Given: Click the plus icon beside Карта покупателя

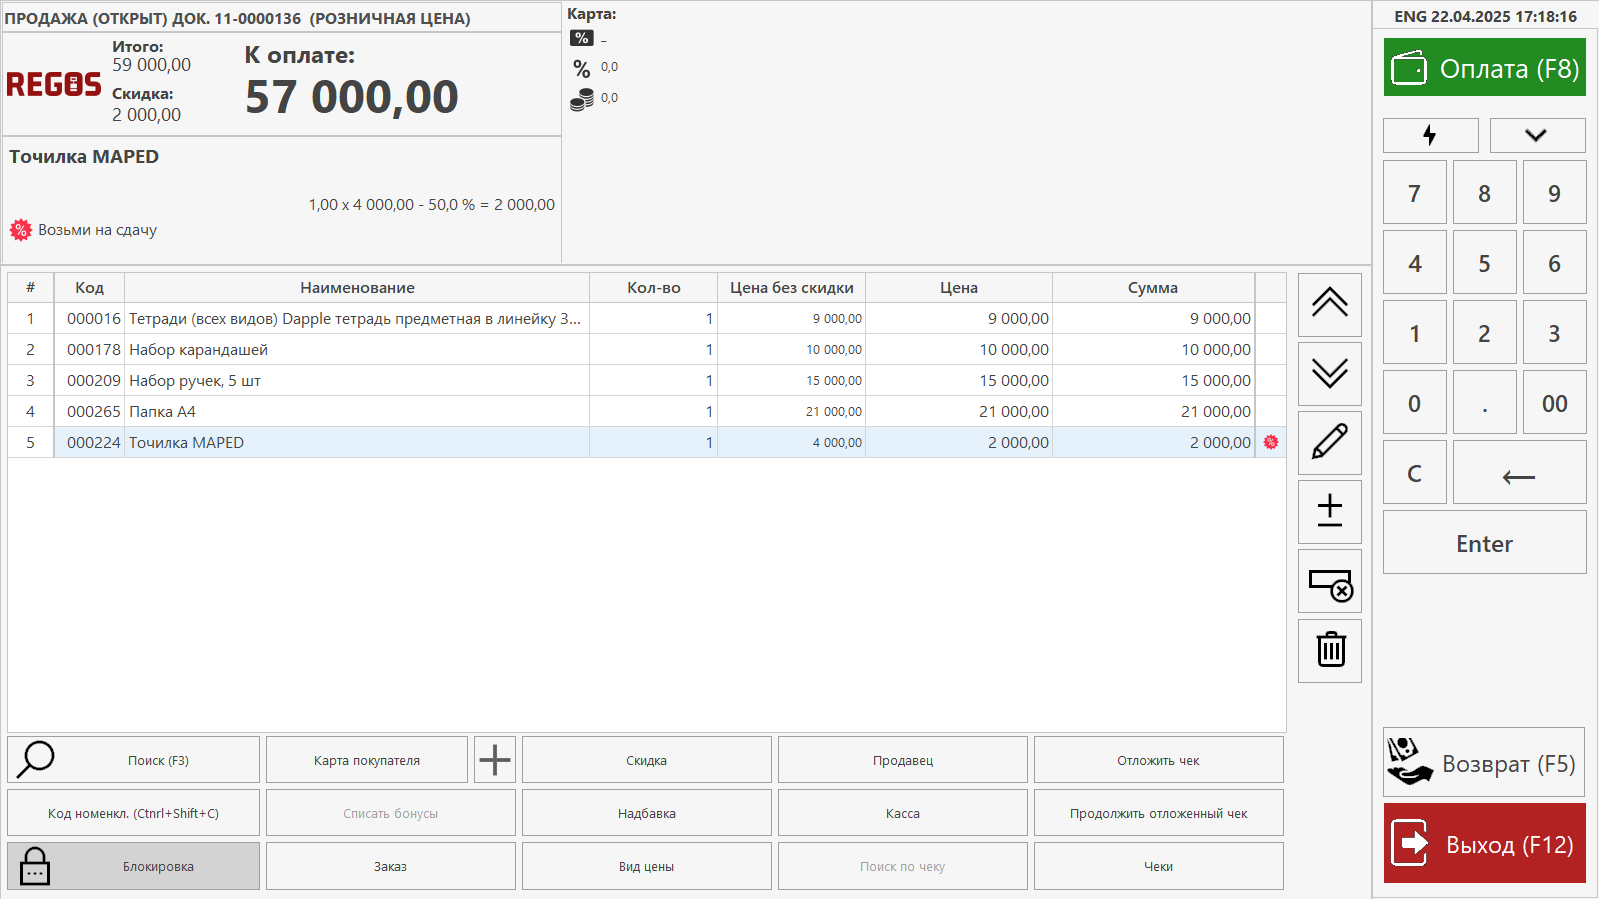Looking at the screenshot, I should [x=495, y=760].
